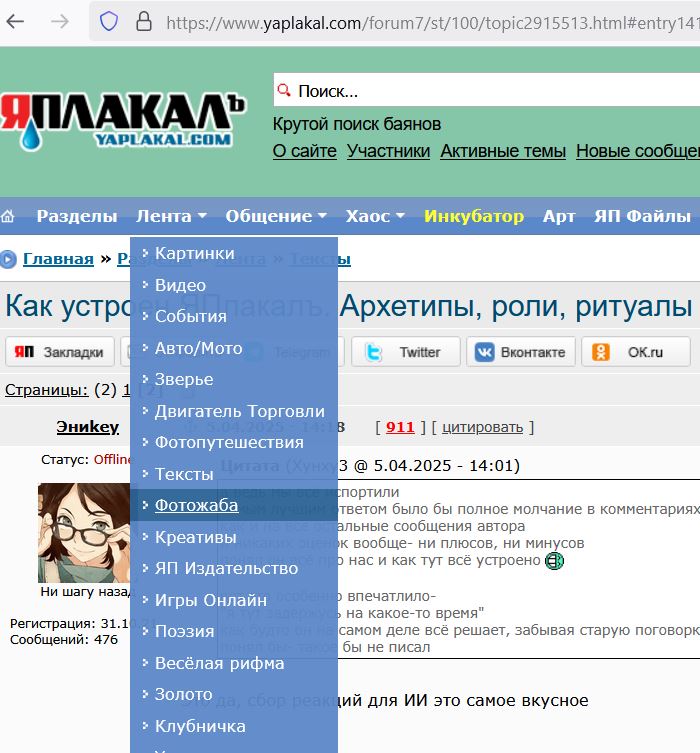Go to Главная breadcrumb link
Image resolution: width=700 pixels, height=753 pixels.
click(58, 259)
